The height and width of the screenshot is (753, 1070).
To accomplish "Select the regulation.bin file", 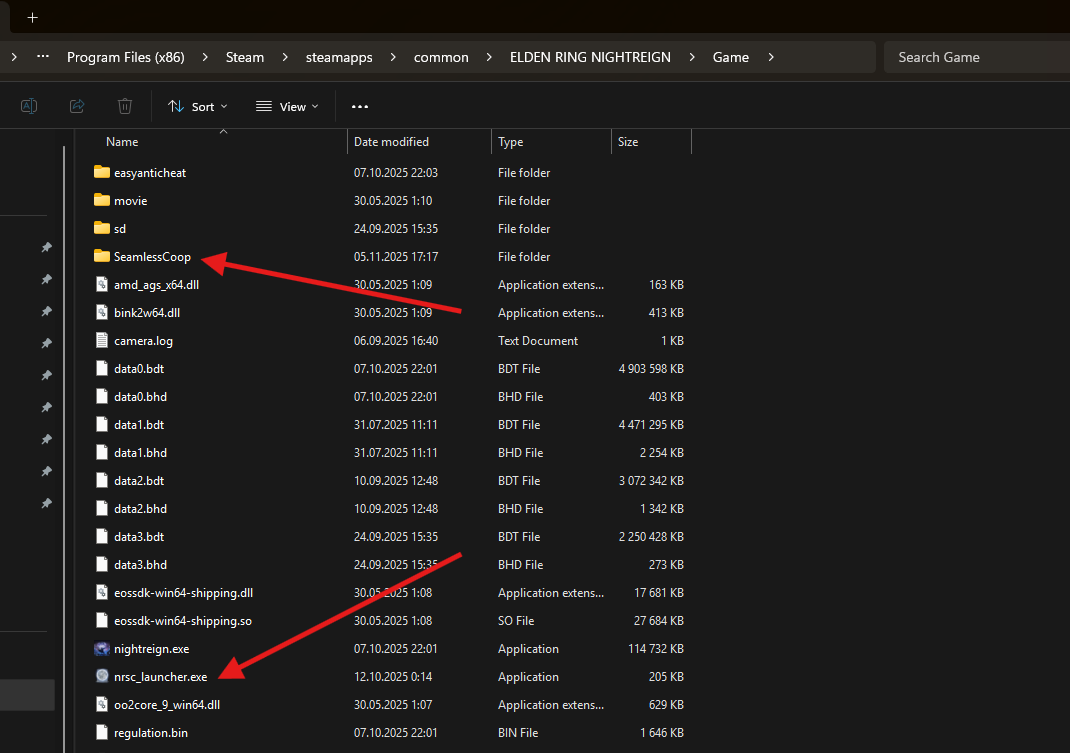I will 150,733.
